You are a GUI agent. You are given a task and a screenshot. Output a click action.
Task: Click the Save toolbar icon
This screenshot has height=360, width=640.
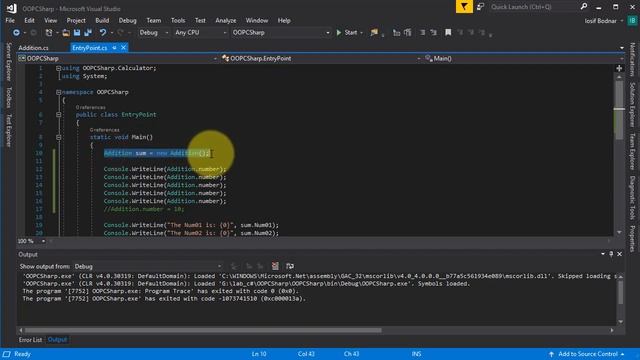[77, 32]
